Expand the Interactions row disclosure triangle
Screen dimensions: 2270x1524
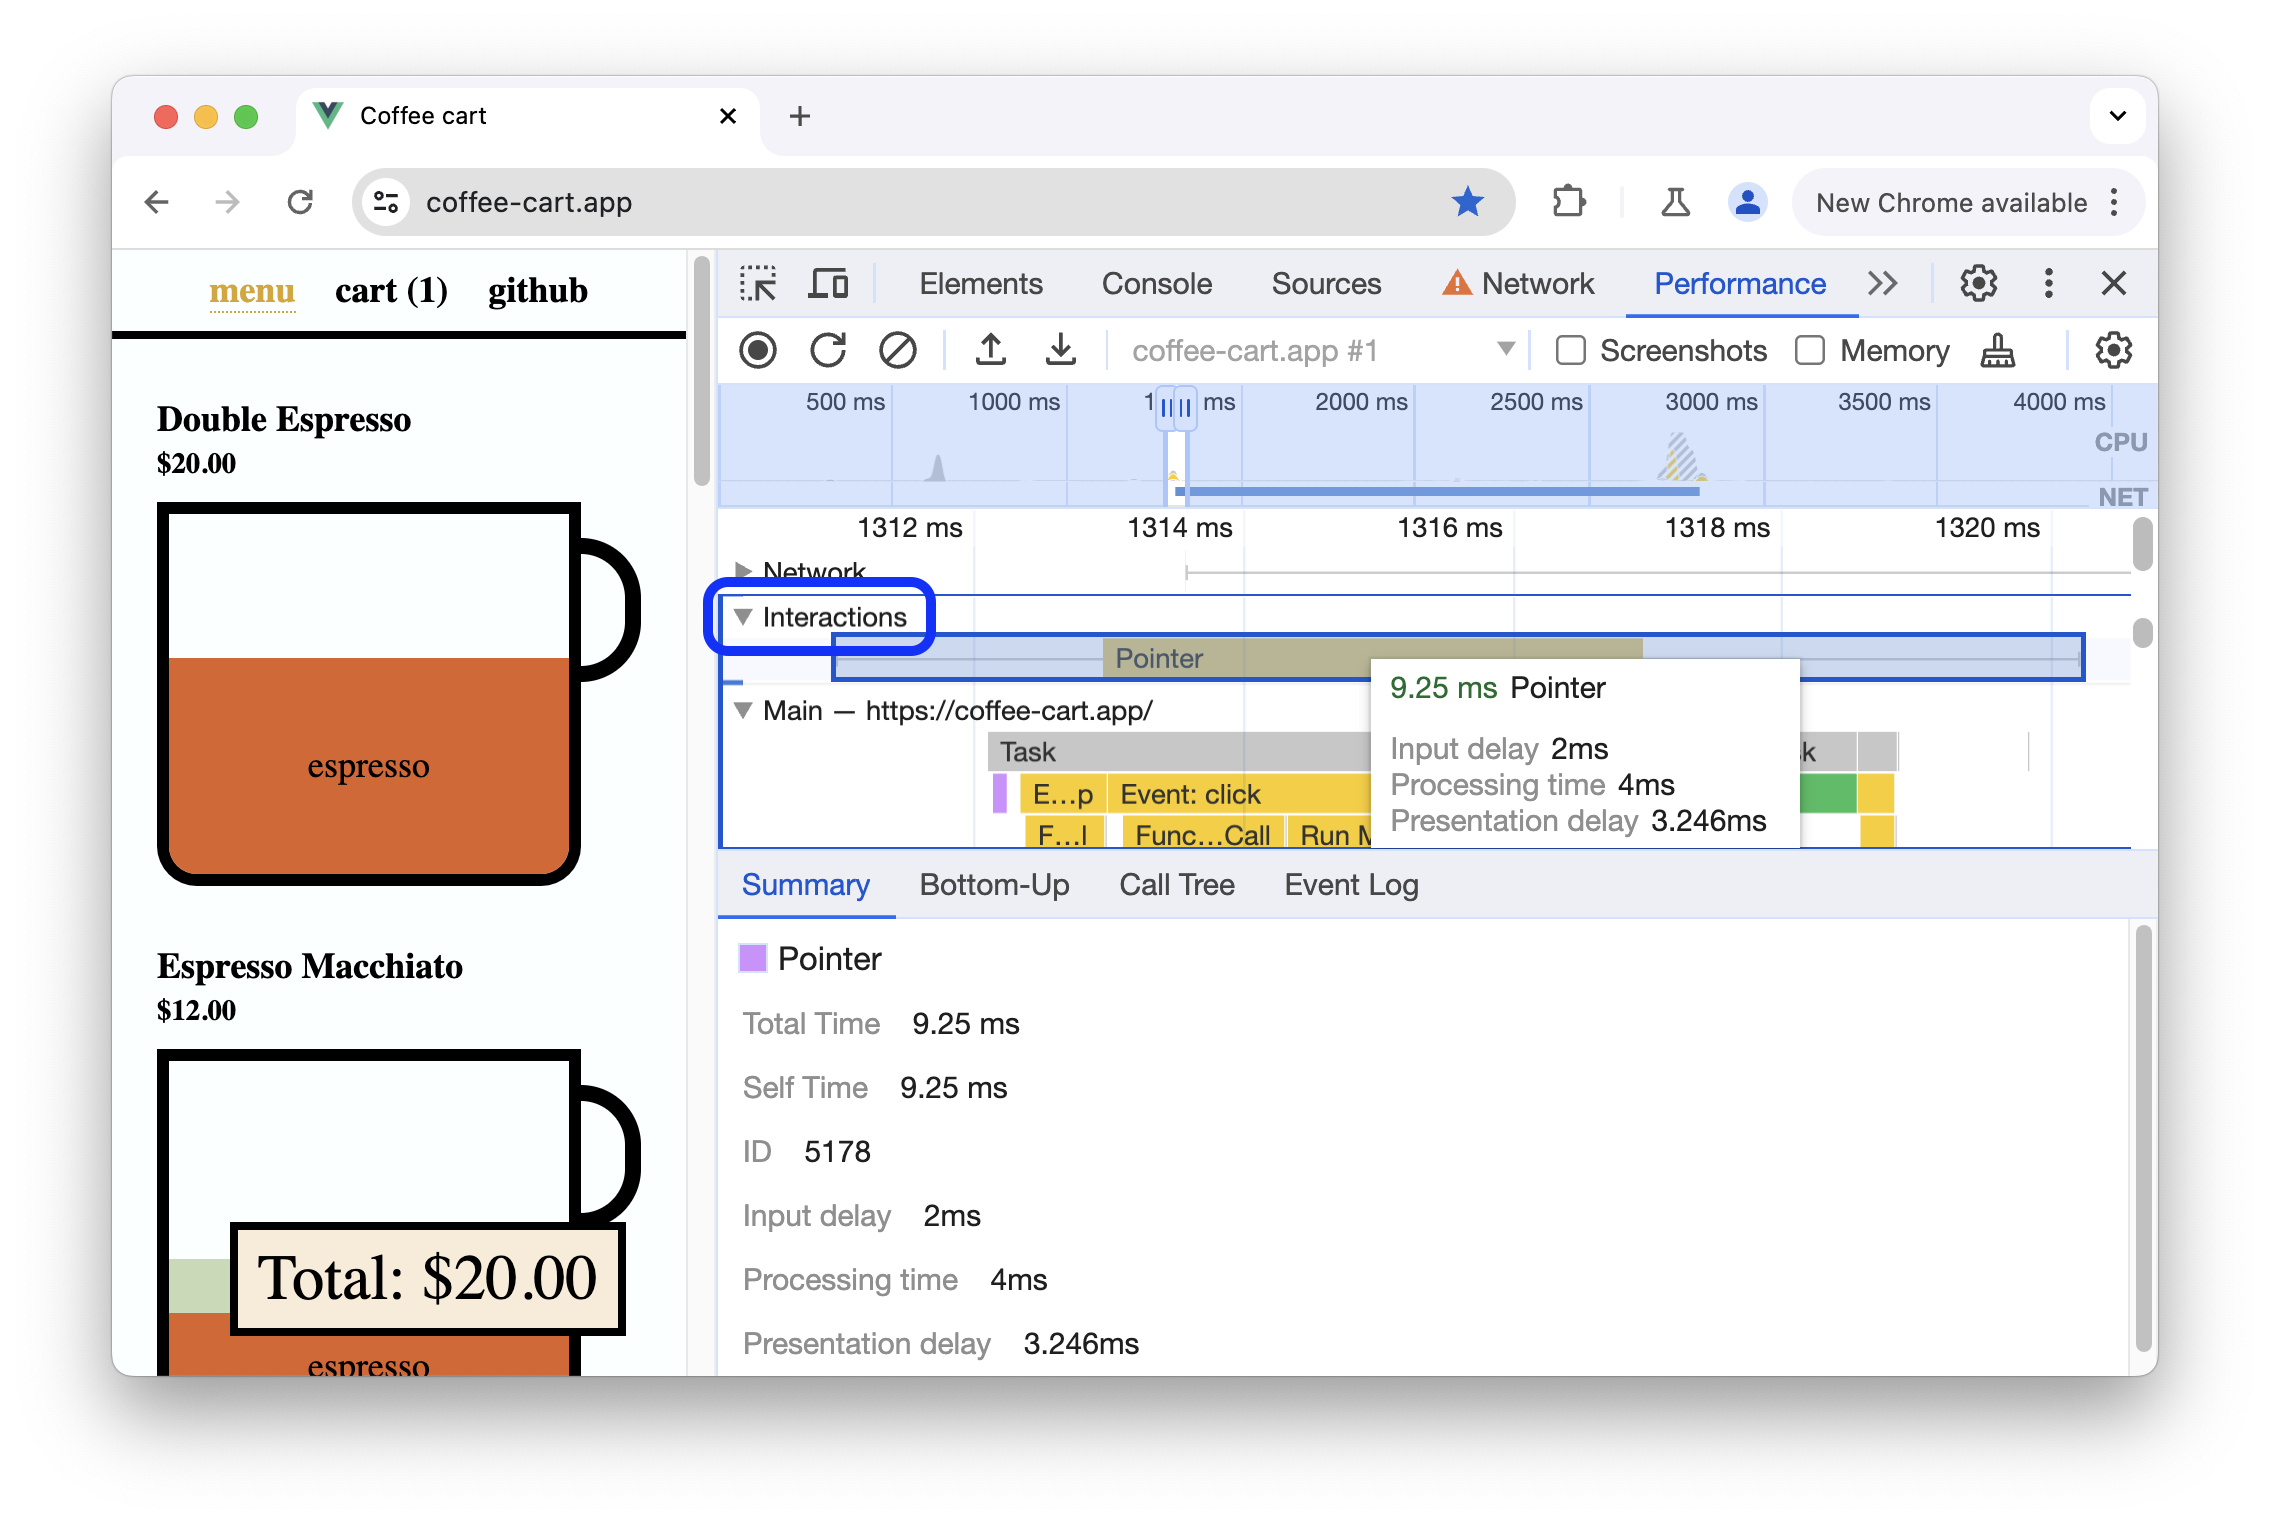[x=746, y=616]
